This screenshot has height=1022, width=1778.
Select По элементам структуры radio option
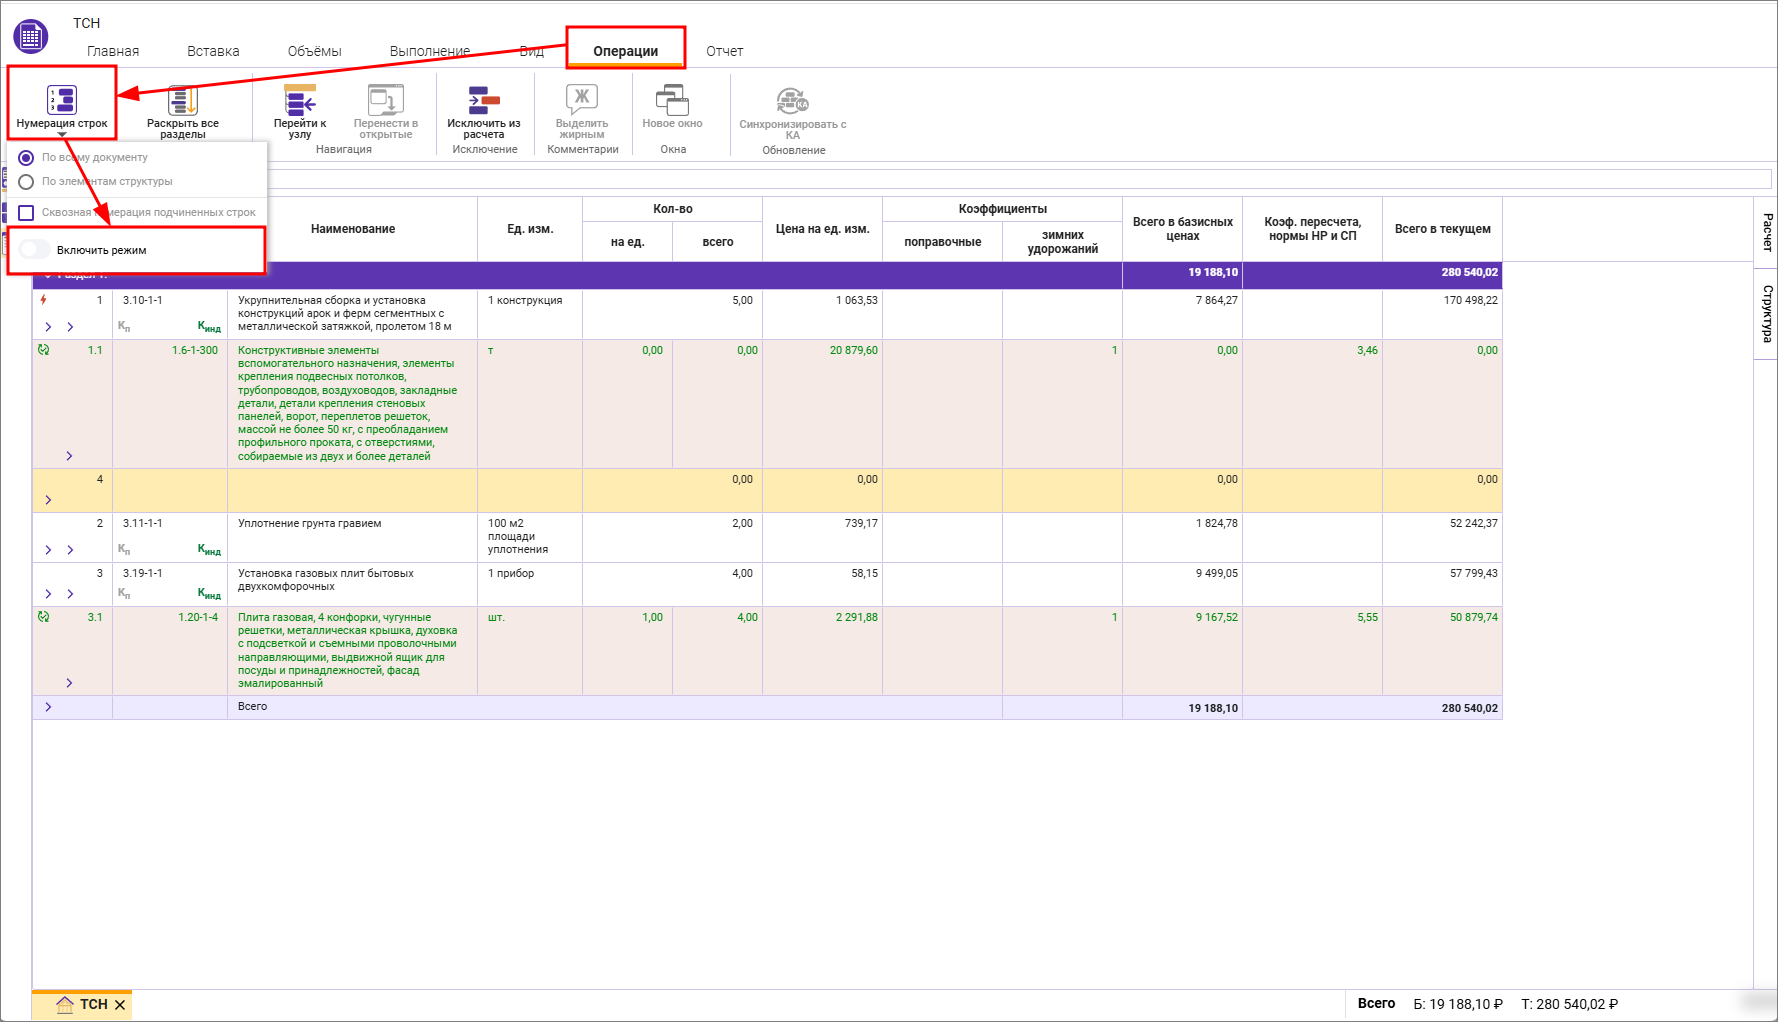coord(27,182)
